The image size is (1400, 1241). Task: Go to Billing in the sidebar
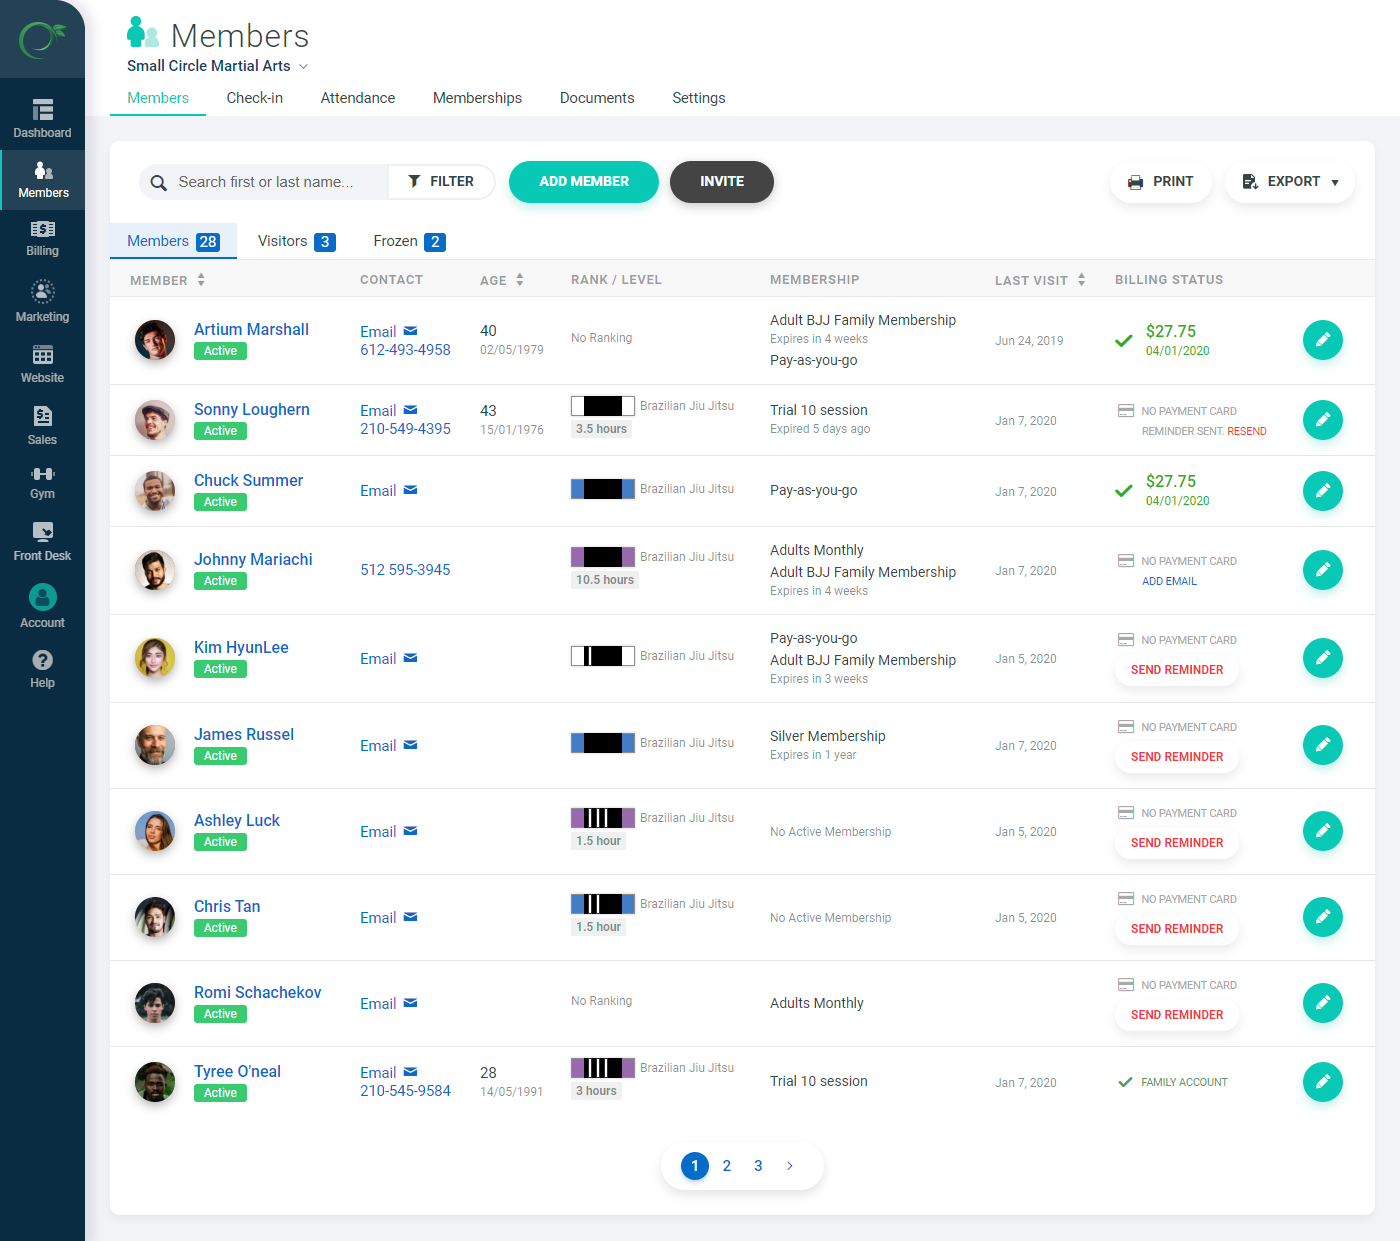(42, 239)
